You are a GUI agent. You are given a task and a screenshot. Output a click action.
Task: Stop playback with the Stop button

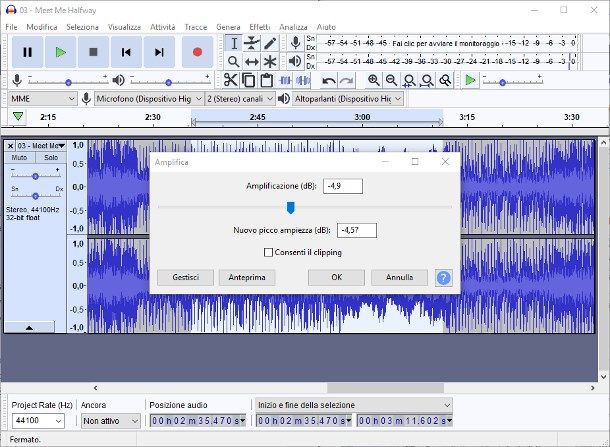[x=93, y=52]
